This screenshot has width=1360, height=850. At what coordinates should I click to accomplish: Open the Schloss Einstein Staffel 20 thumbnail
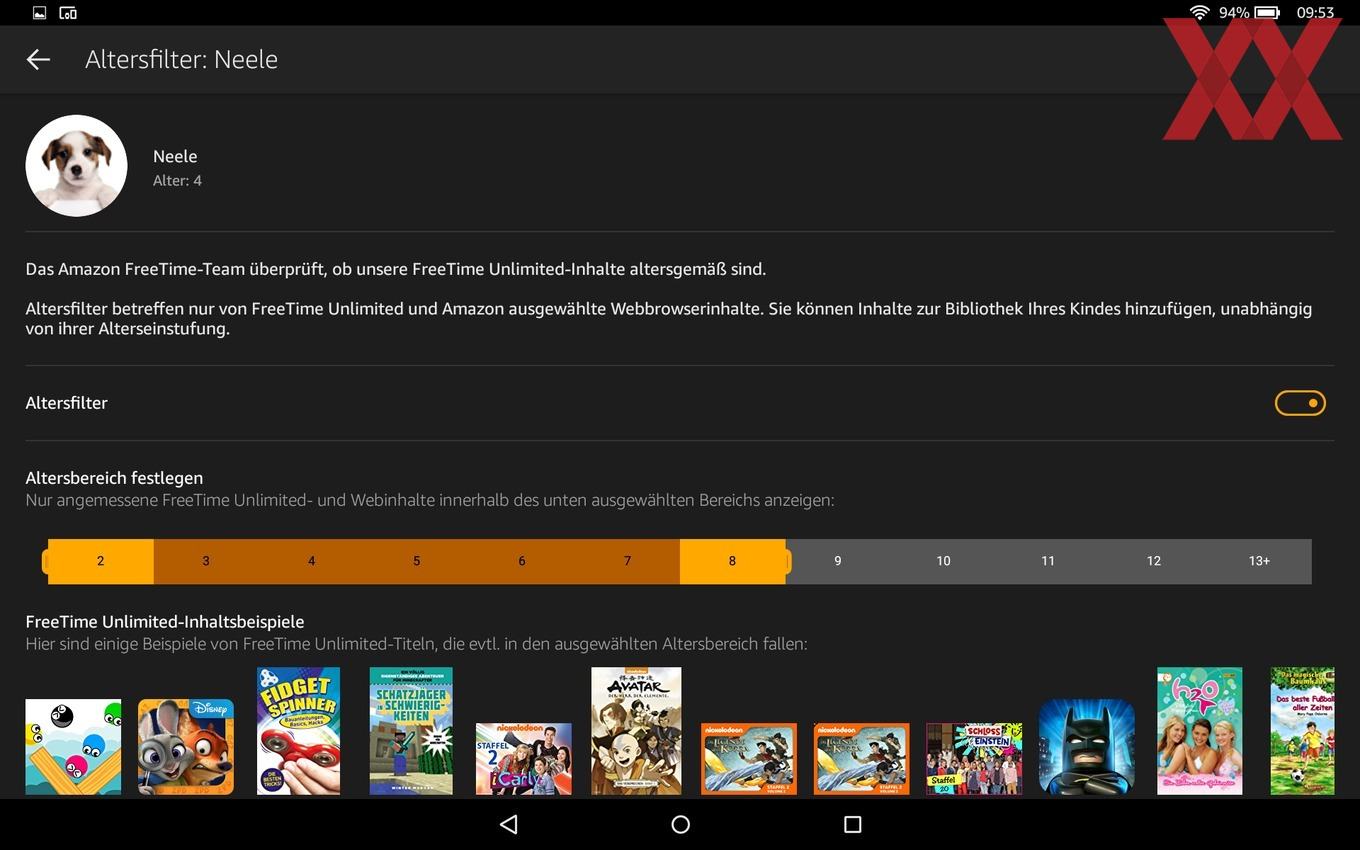(x=974, y=759)
